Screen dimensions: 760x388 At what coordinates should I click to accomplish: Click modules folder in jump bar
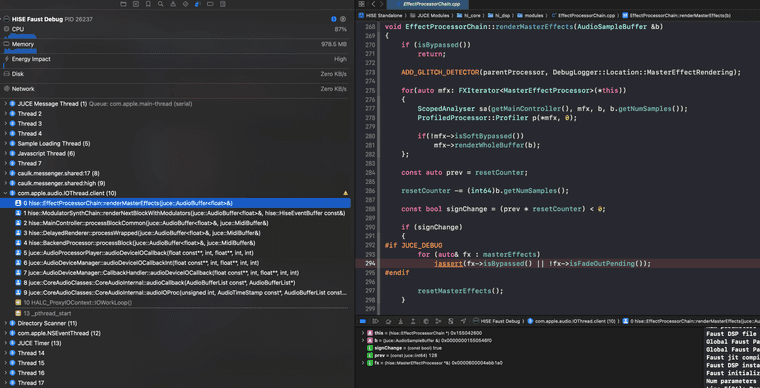529,16
